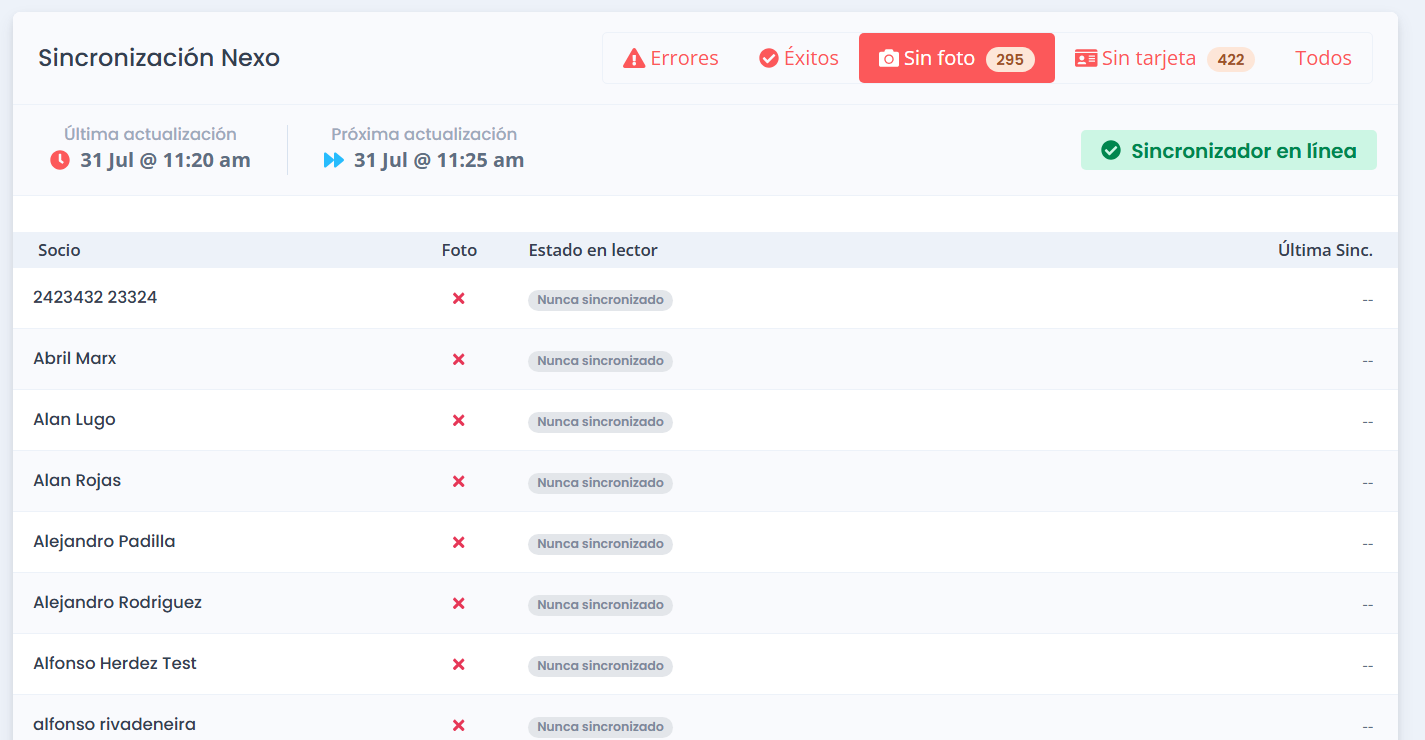Viewport: 1425px width, 740px height.
Task: Click the missing photo X for Alan Rojas
Action: point(459,481)
